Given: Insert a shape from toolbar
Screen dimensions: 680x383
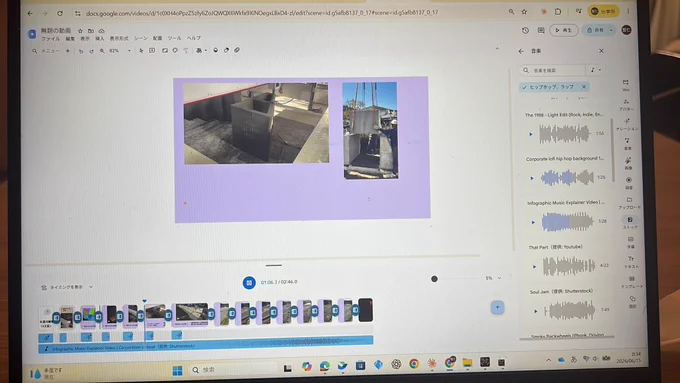Looking at the screenshot, I should 175,50.
